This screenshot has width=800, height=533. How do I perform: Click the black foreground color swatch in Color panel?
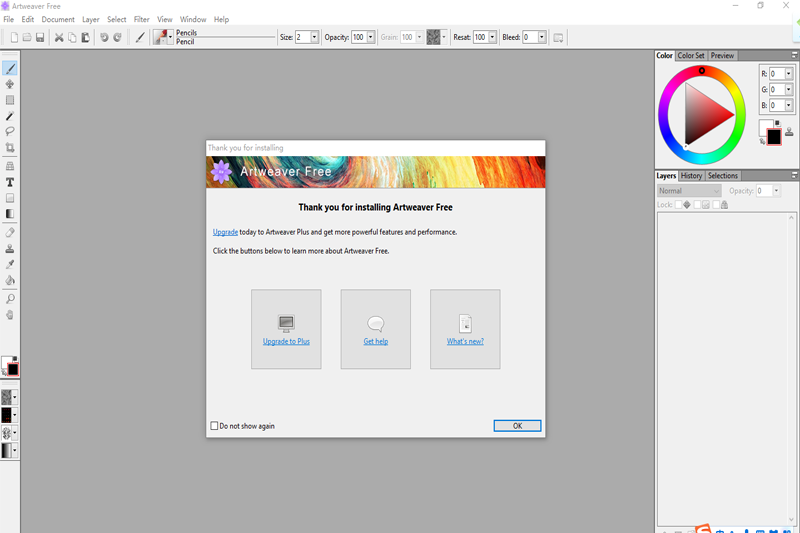[774, 137]
